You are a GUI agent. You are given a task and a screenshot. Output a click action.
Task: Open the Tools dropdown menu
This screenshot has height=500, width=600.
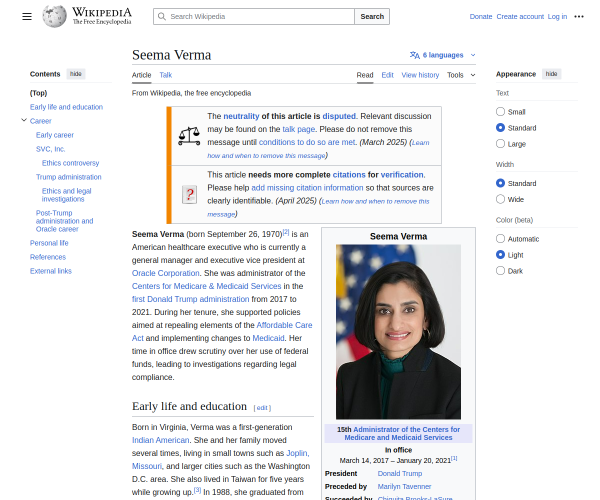pyautogui.click(x=461, y=75)
